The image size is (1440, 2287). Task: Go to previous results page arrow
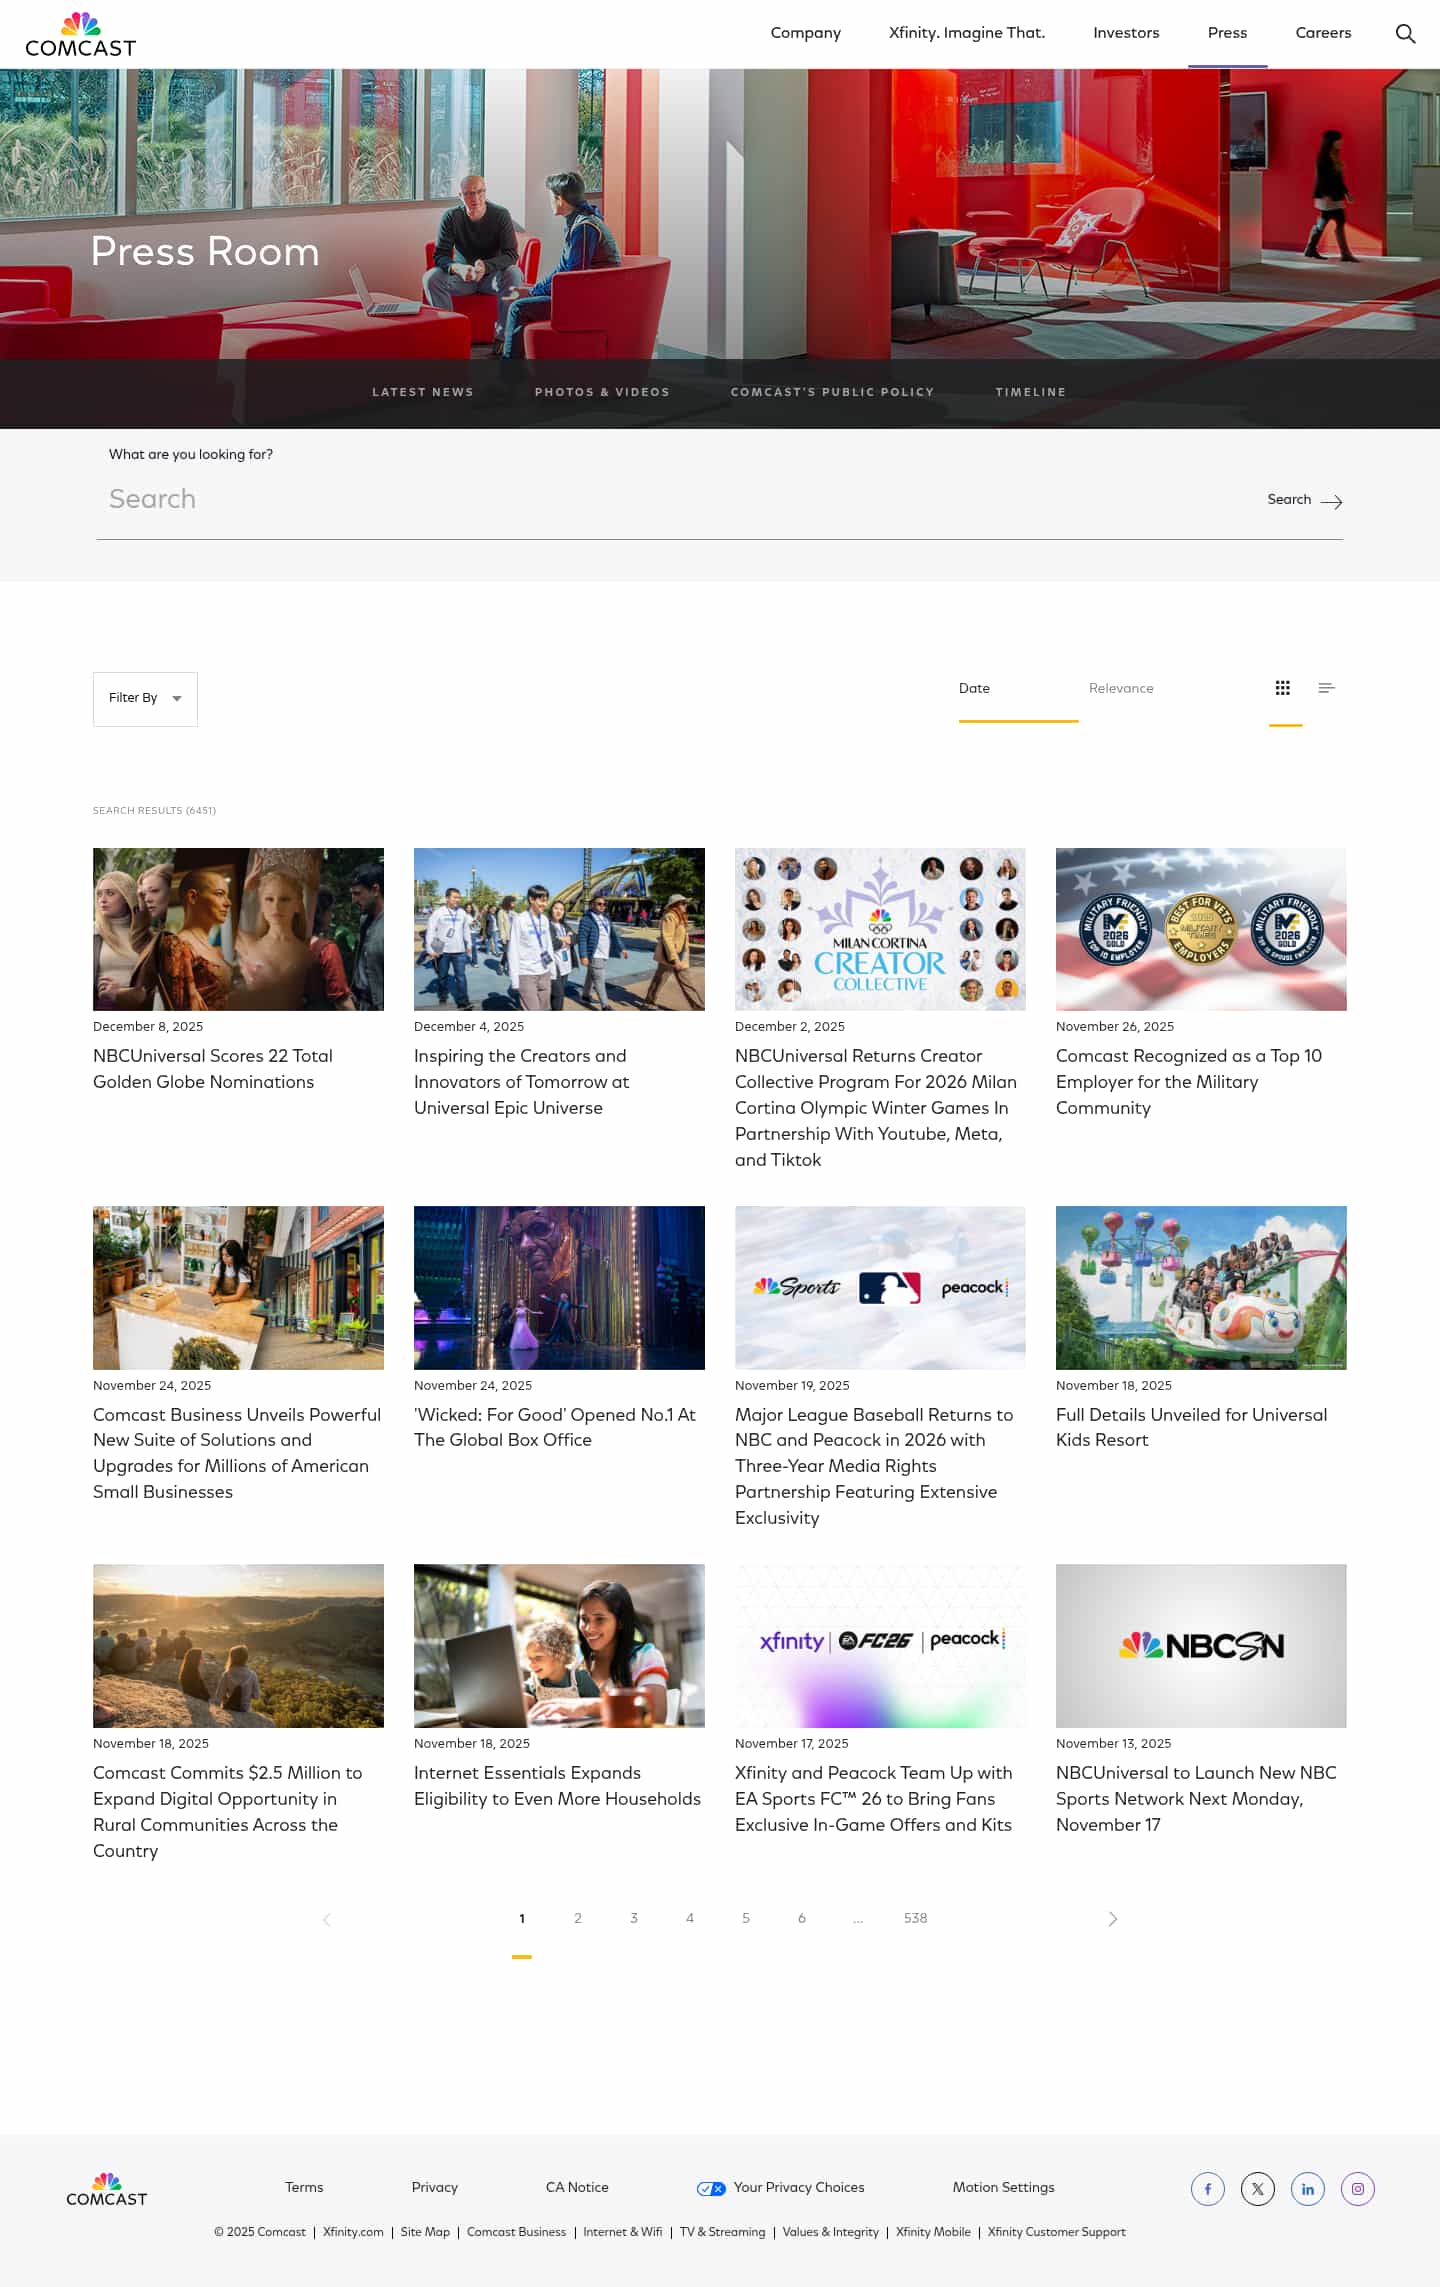tap(327, 1918)
